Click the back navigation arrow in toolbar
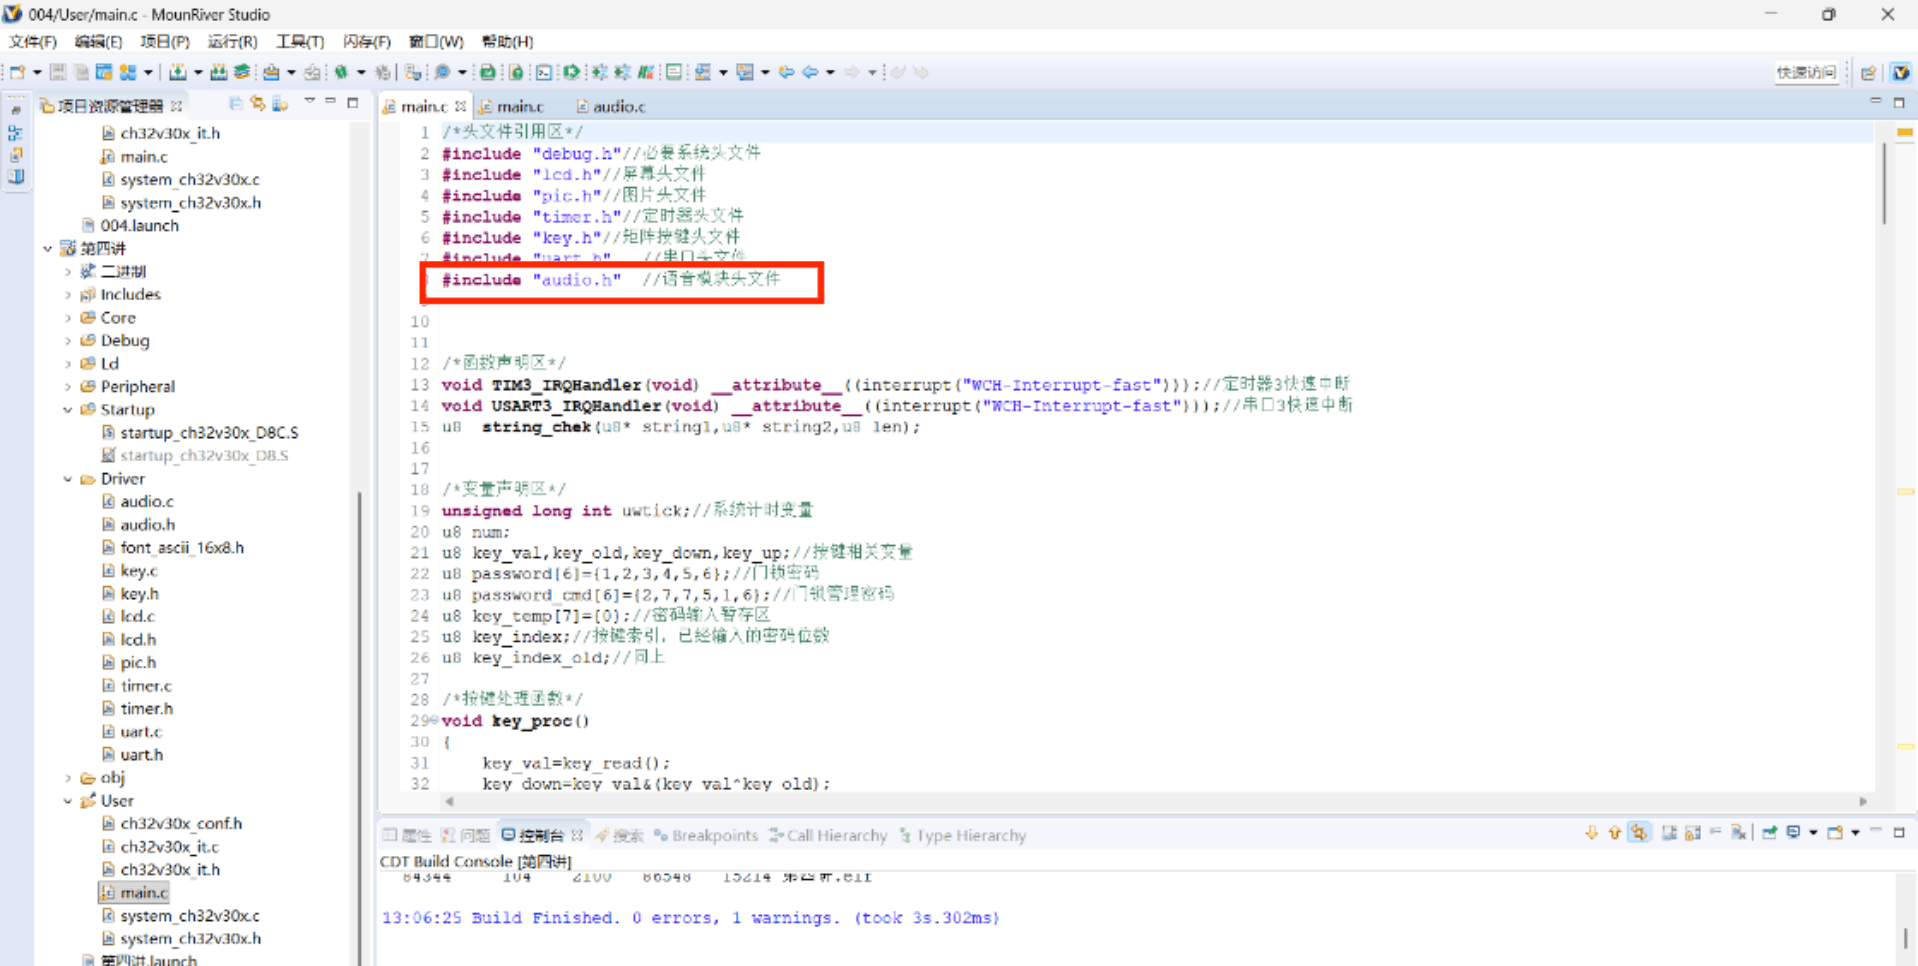Image resolution: width=1918 pixels, height=966 pixels. tap(810, 72)
